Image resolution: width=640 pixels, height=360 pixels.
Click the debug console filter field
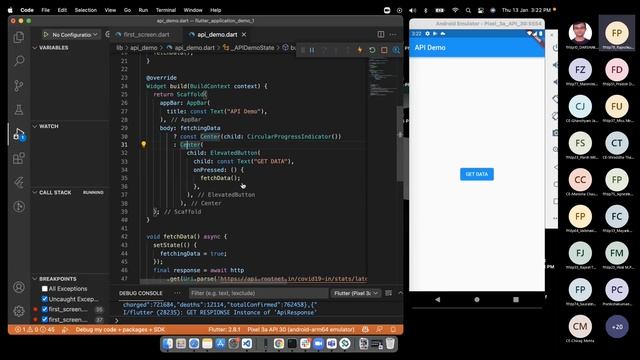coord(258,293)
